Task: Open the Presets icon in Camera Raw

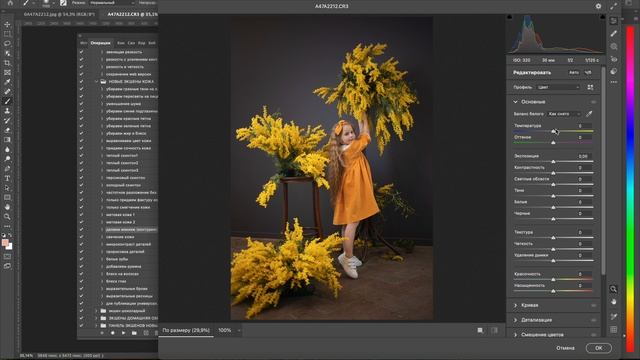Action: [613, 71]
